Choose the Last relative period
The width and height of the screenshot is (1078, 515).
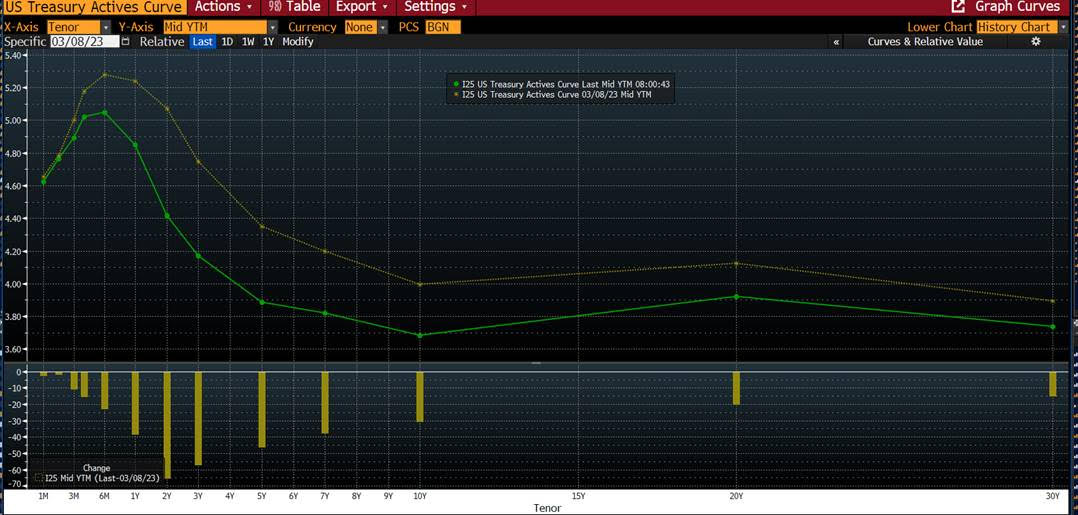coord(203,41)
